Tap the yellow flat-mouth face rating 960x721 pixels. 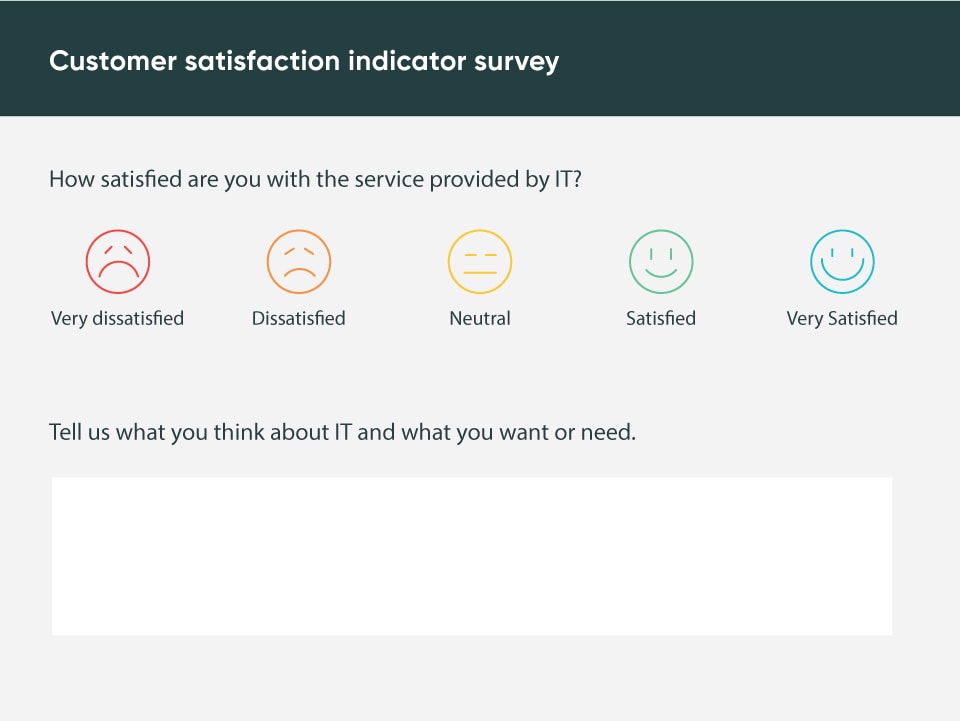coord(480,261)
